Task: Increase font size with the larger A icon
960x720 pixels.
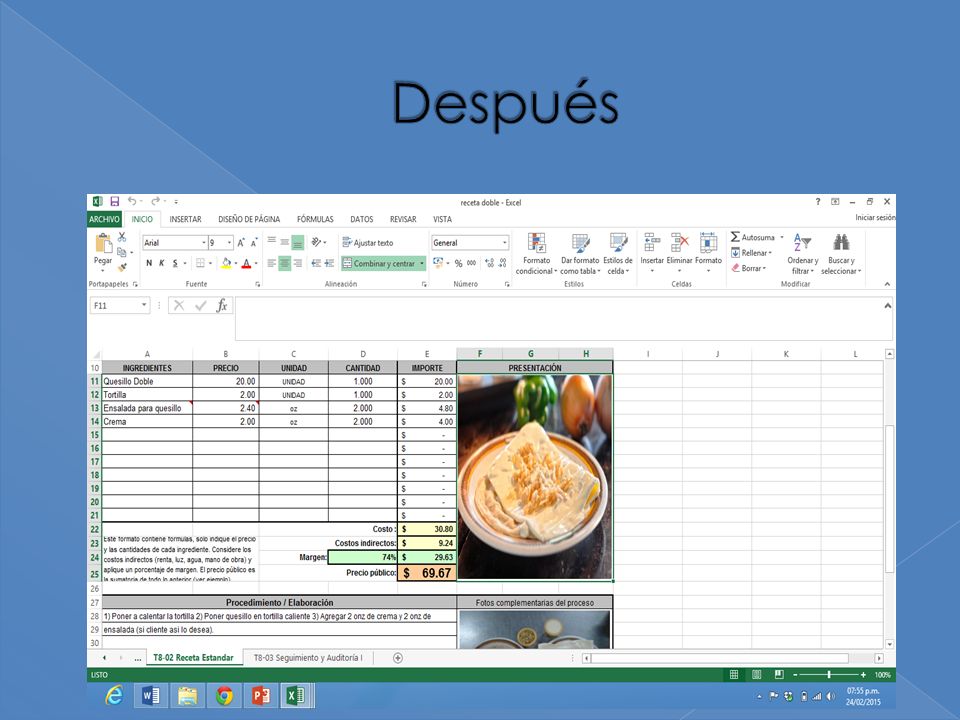Action: tap(241, 243)
